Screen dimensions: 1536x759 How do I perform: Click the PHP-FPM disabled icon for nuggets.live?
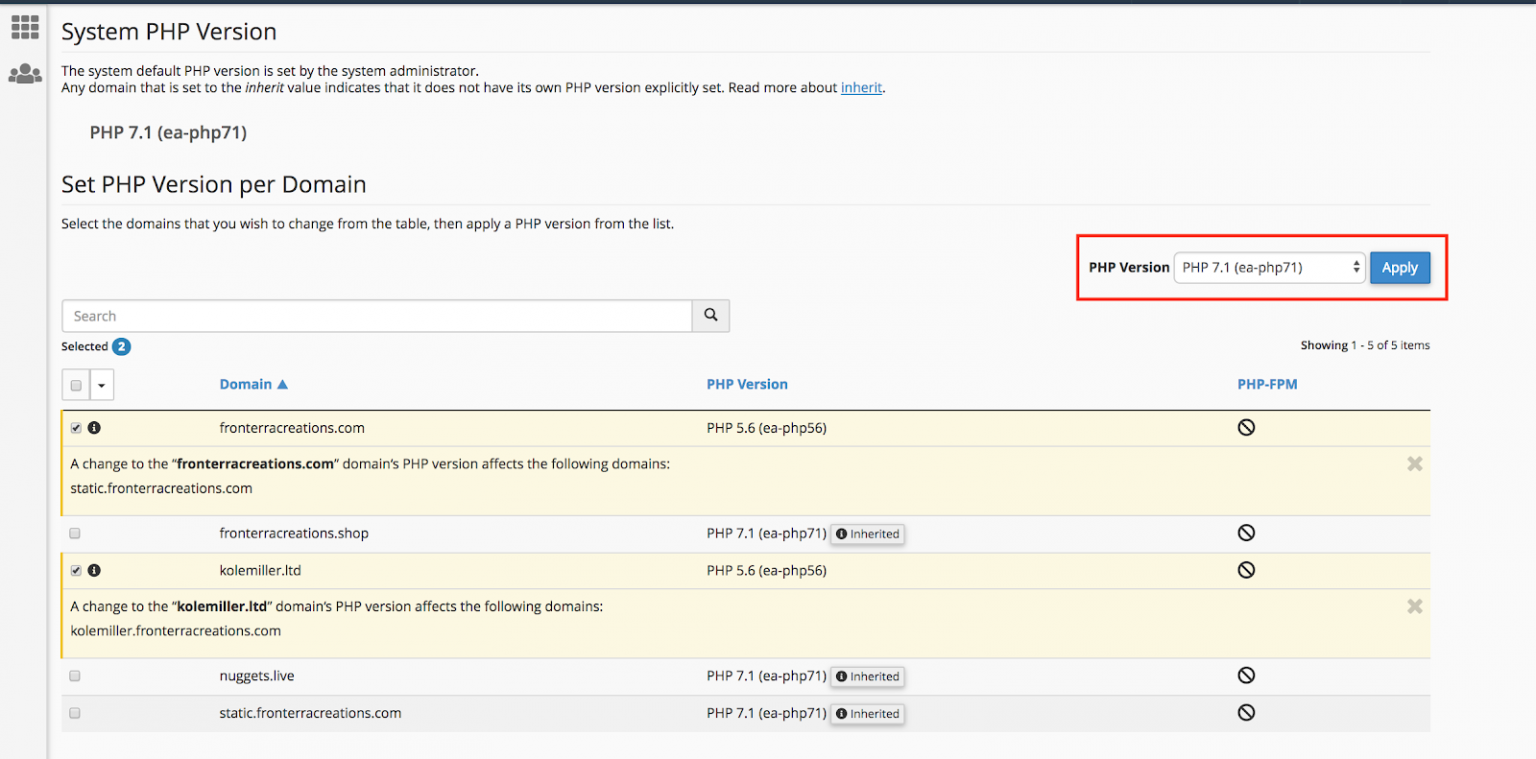click(1246, 675)
